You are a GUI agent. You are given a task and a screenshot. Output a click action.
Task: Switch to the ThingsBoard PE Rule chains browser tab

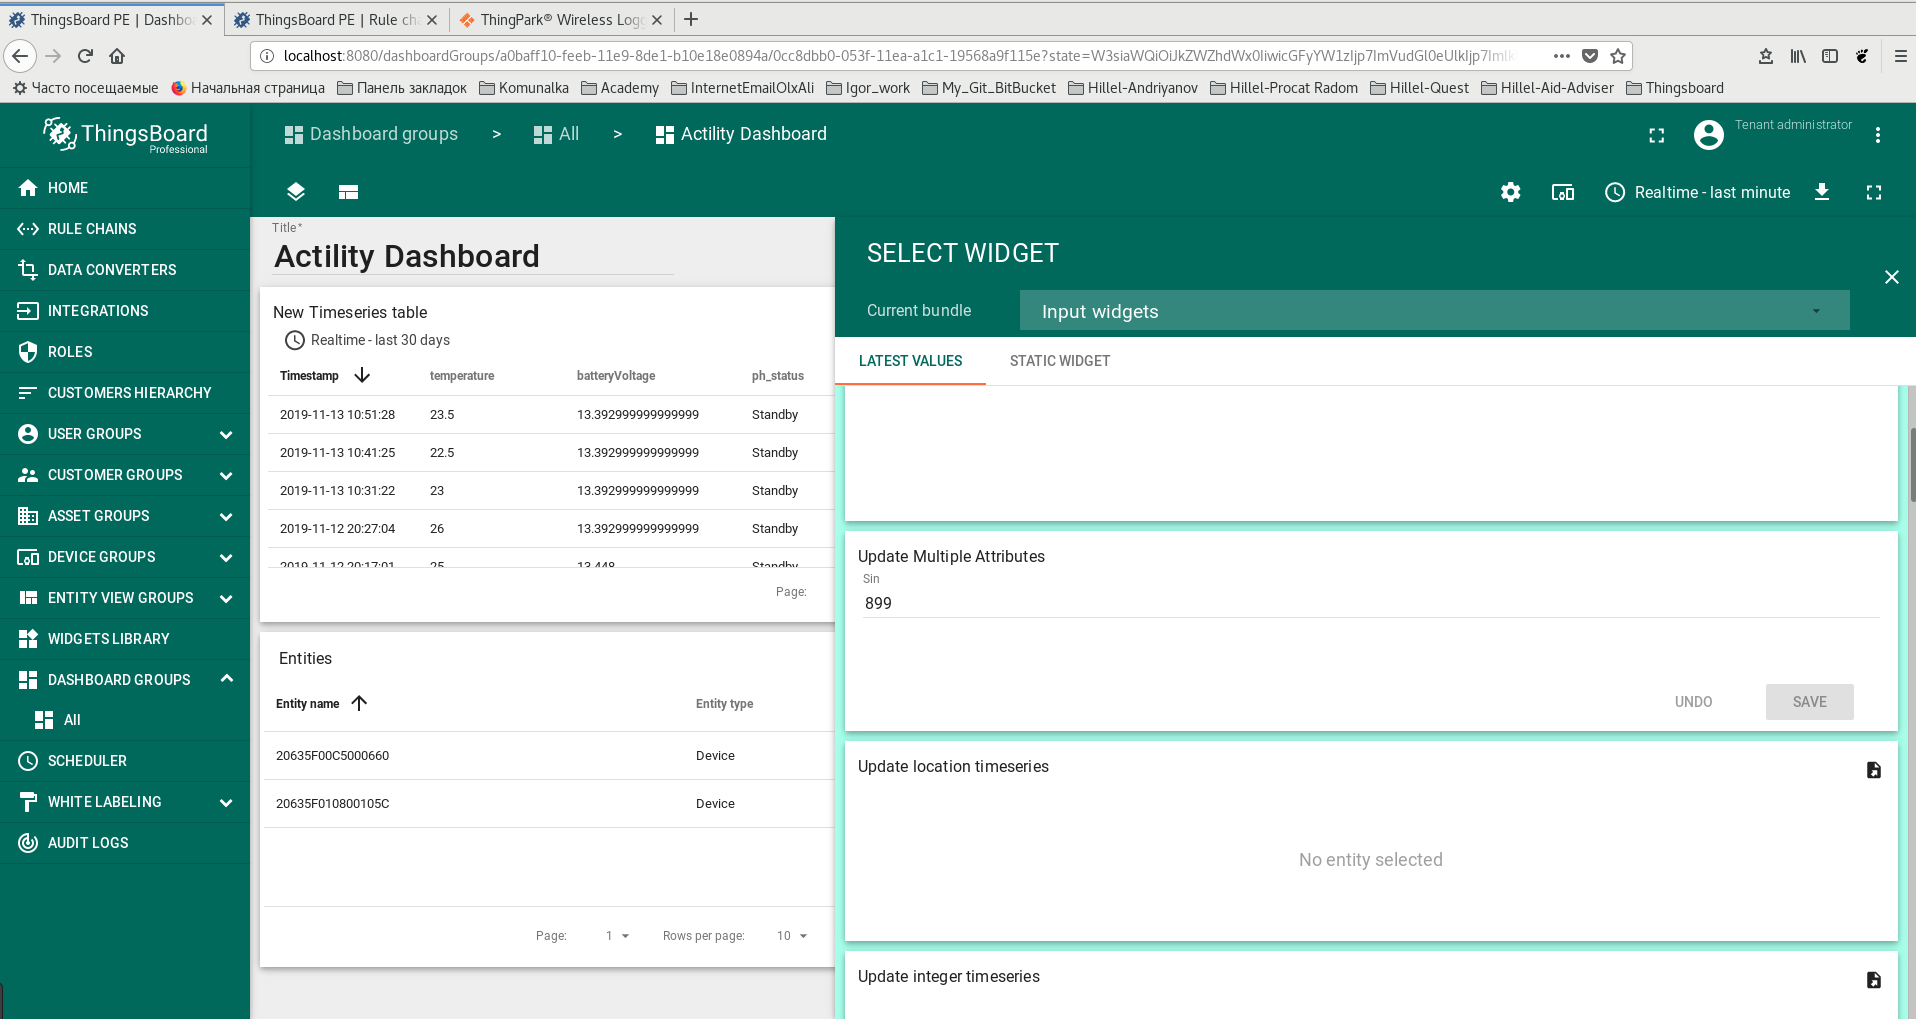336,20
